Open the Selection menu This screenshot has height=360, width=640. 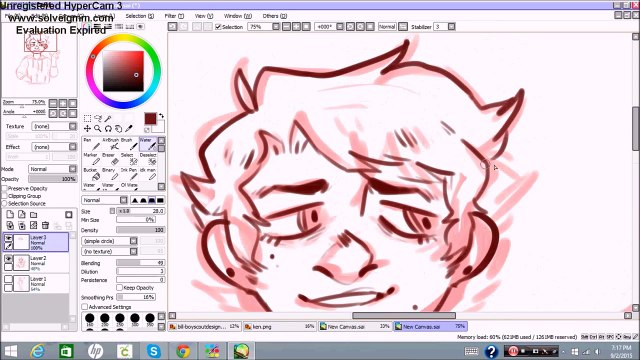tap(140, 16)
